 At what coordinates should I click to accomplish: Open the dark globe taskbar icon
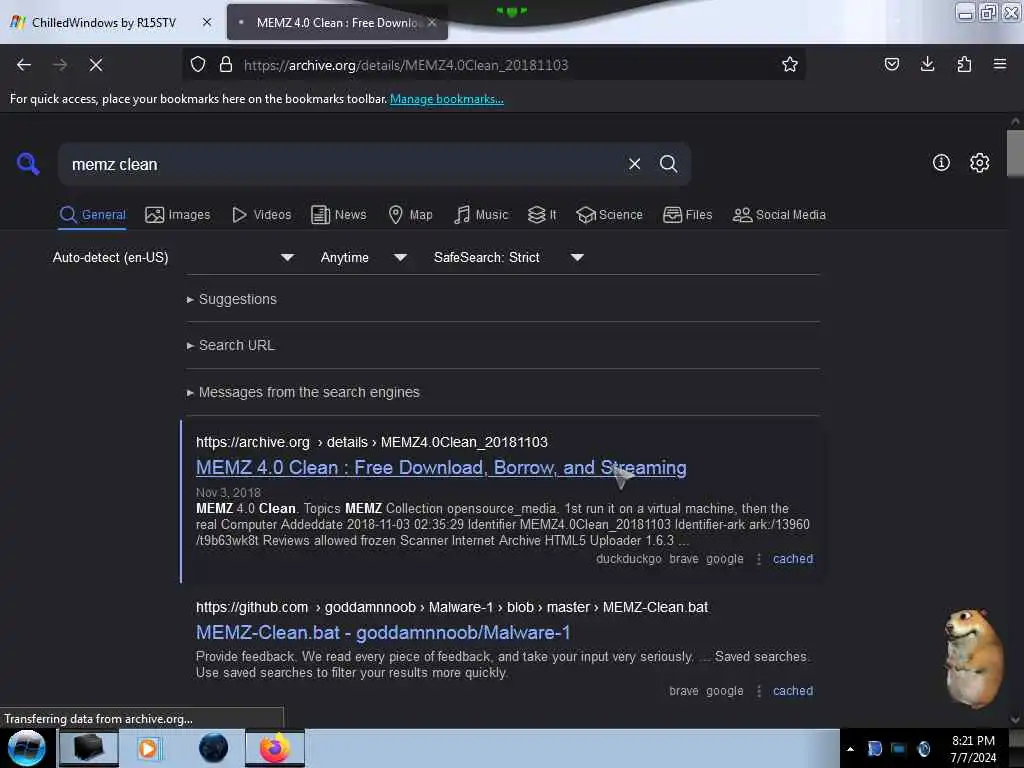(214, 748)
